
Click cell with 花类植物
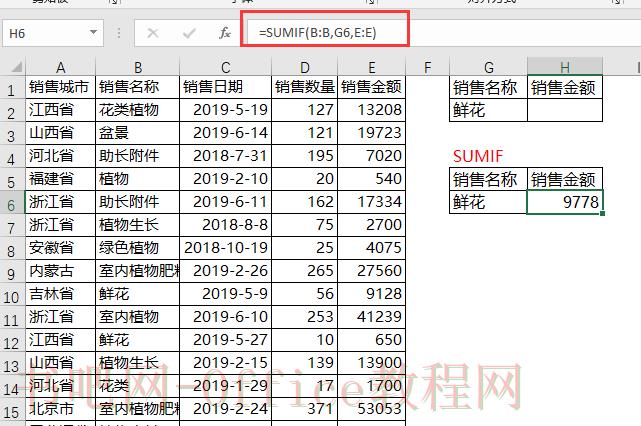pyautogui.click(x=137, y=110)
